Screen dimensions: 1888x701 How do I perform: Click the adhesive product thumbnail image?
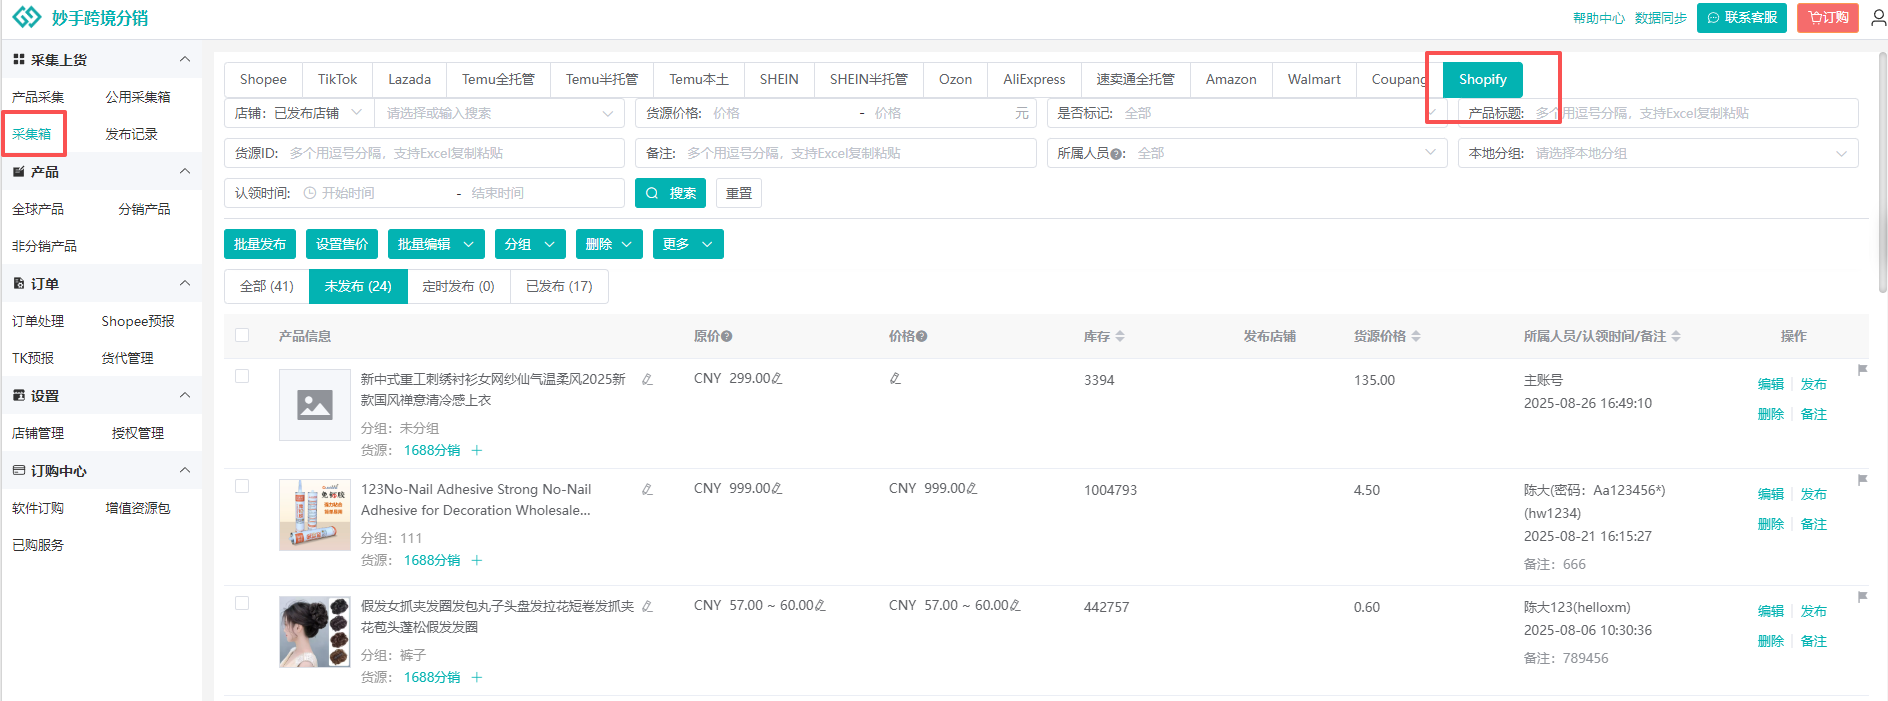(x=314, y=515)
